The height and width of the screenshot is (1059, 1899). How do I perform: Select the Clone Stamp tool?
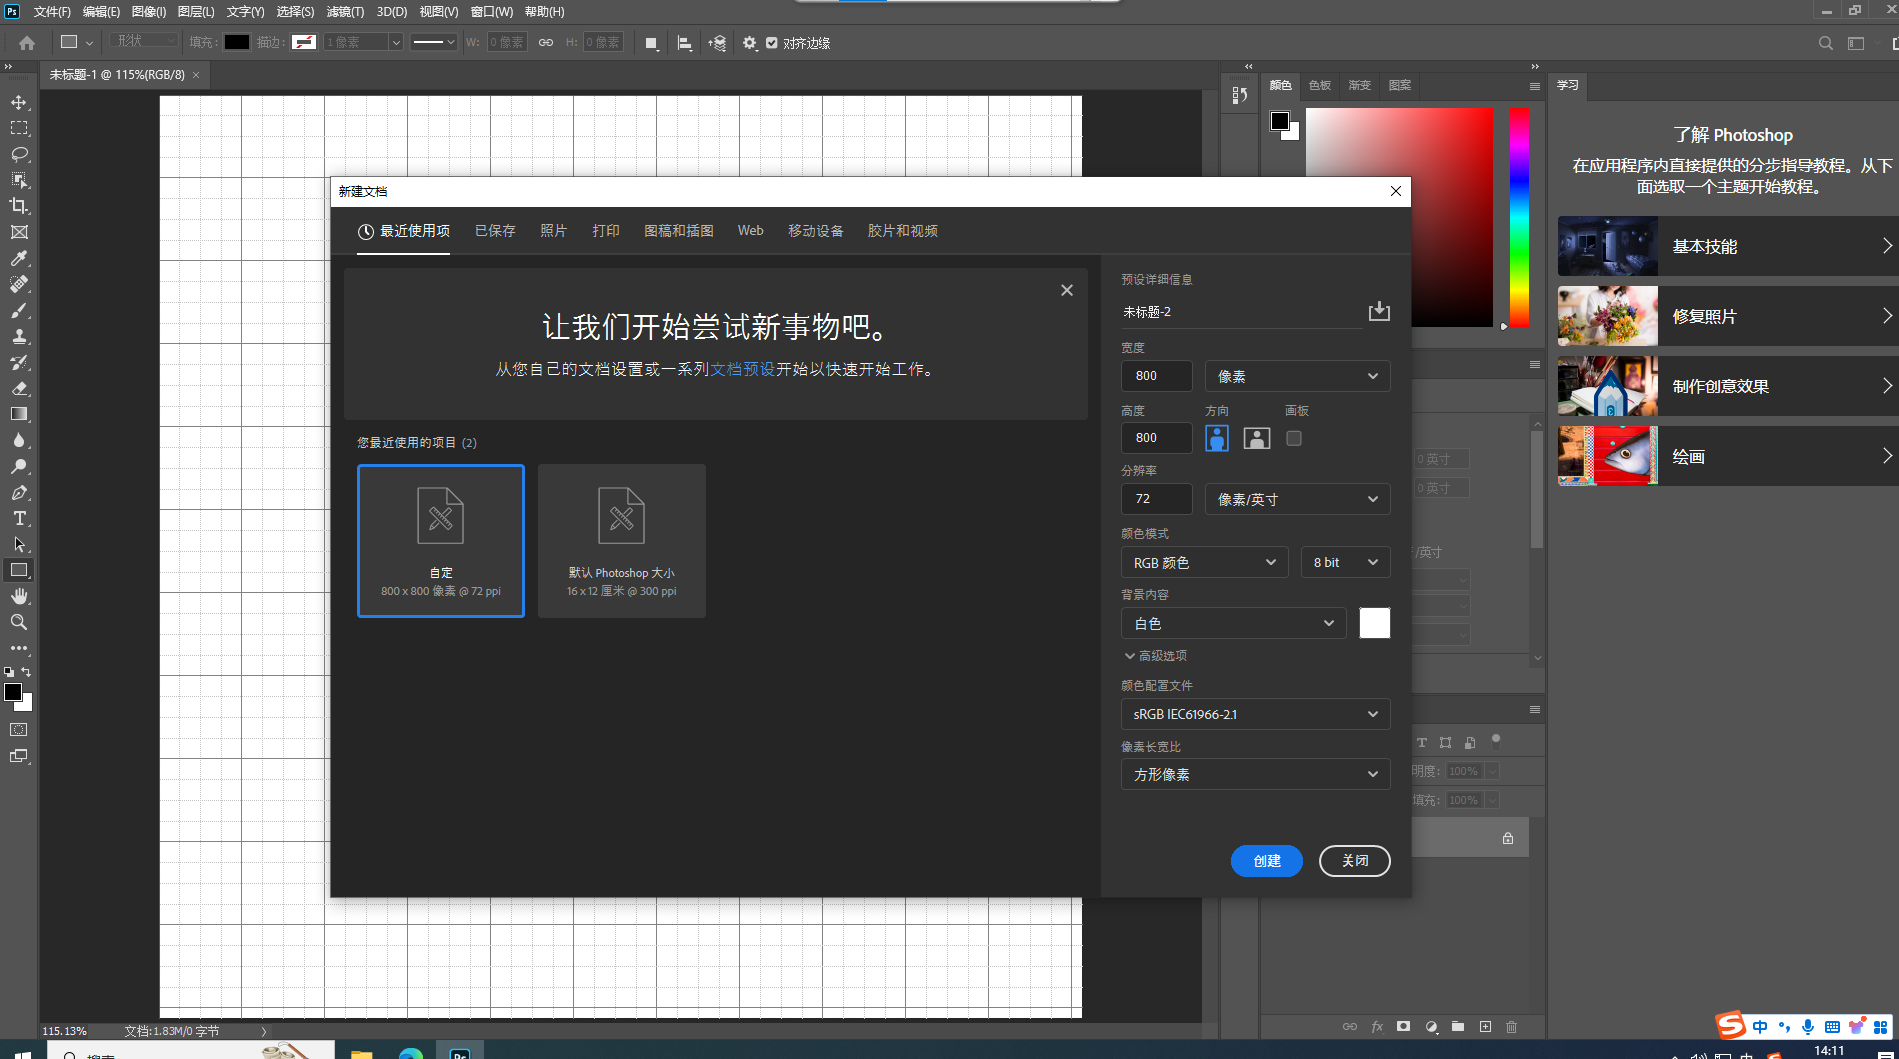coord(19,336)
